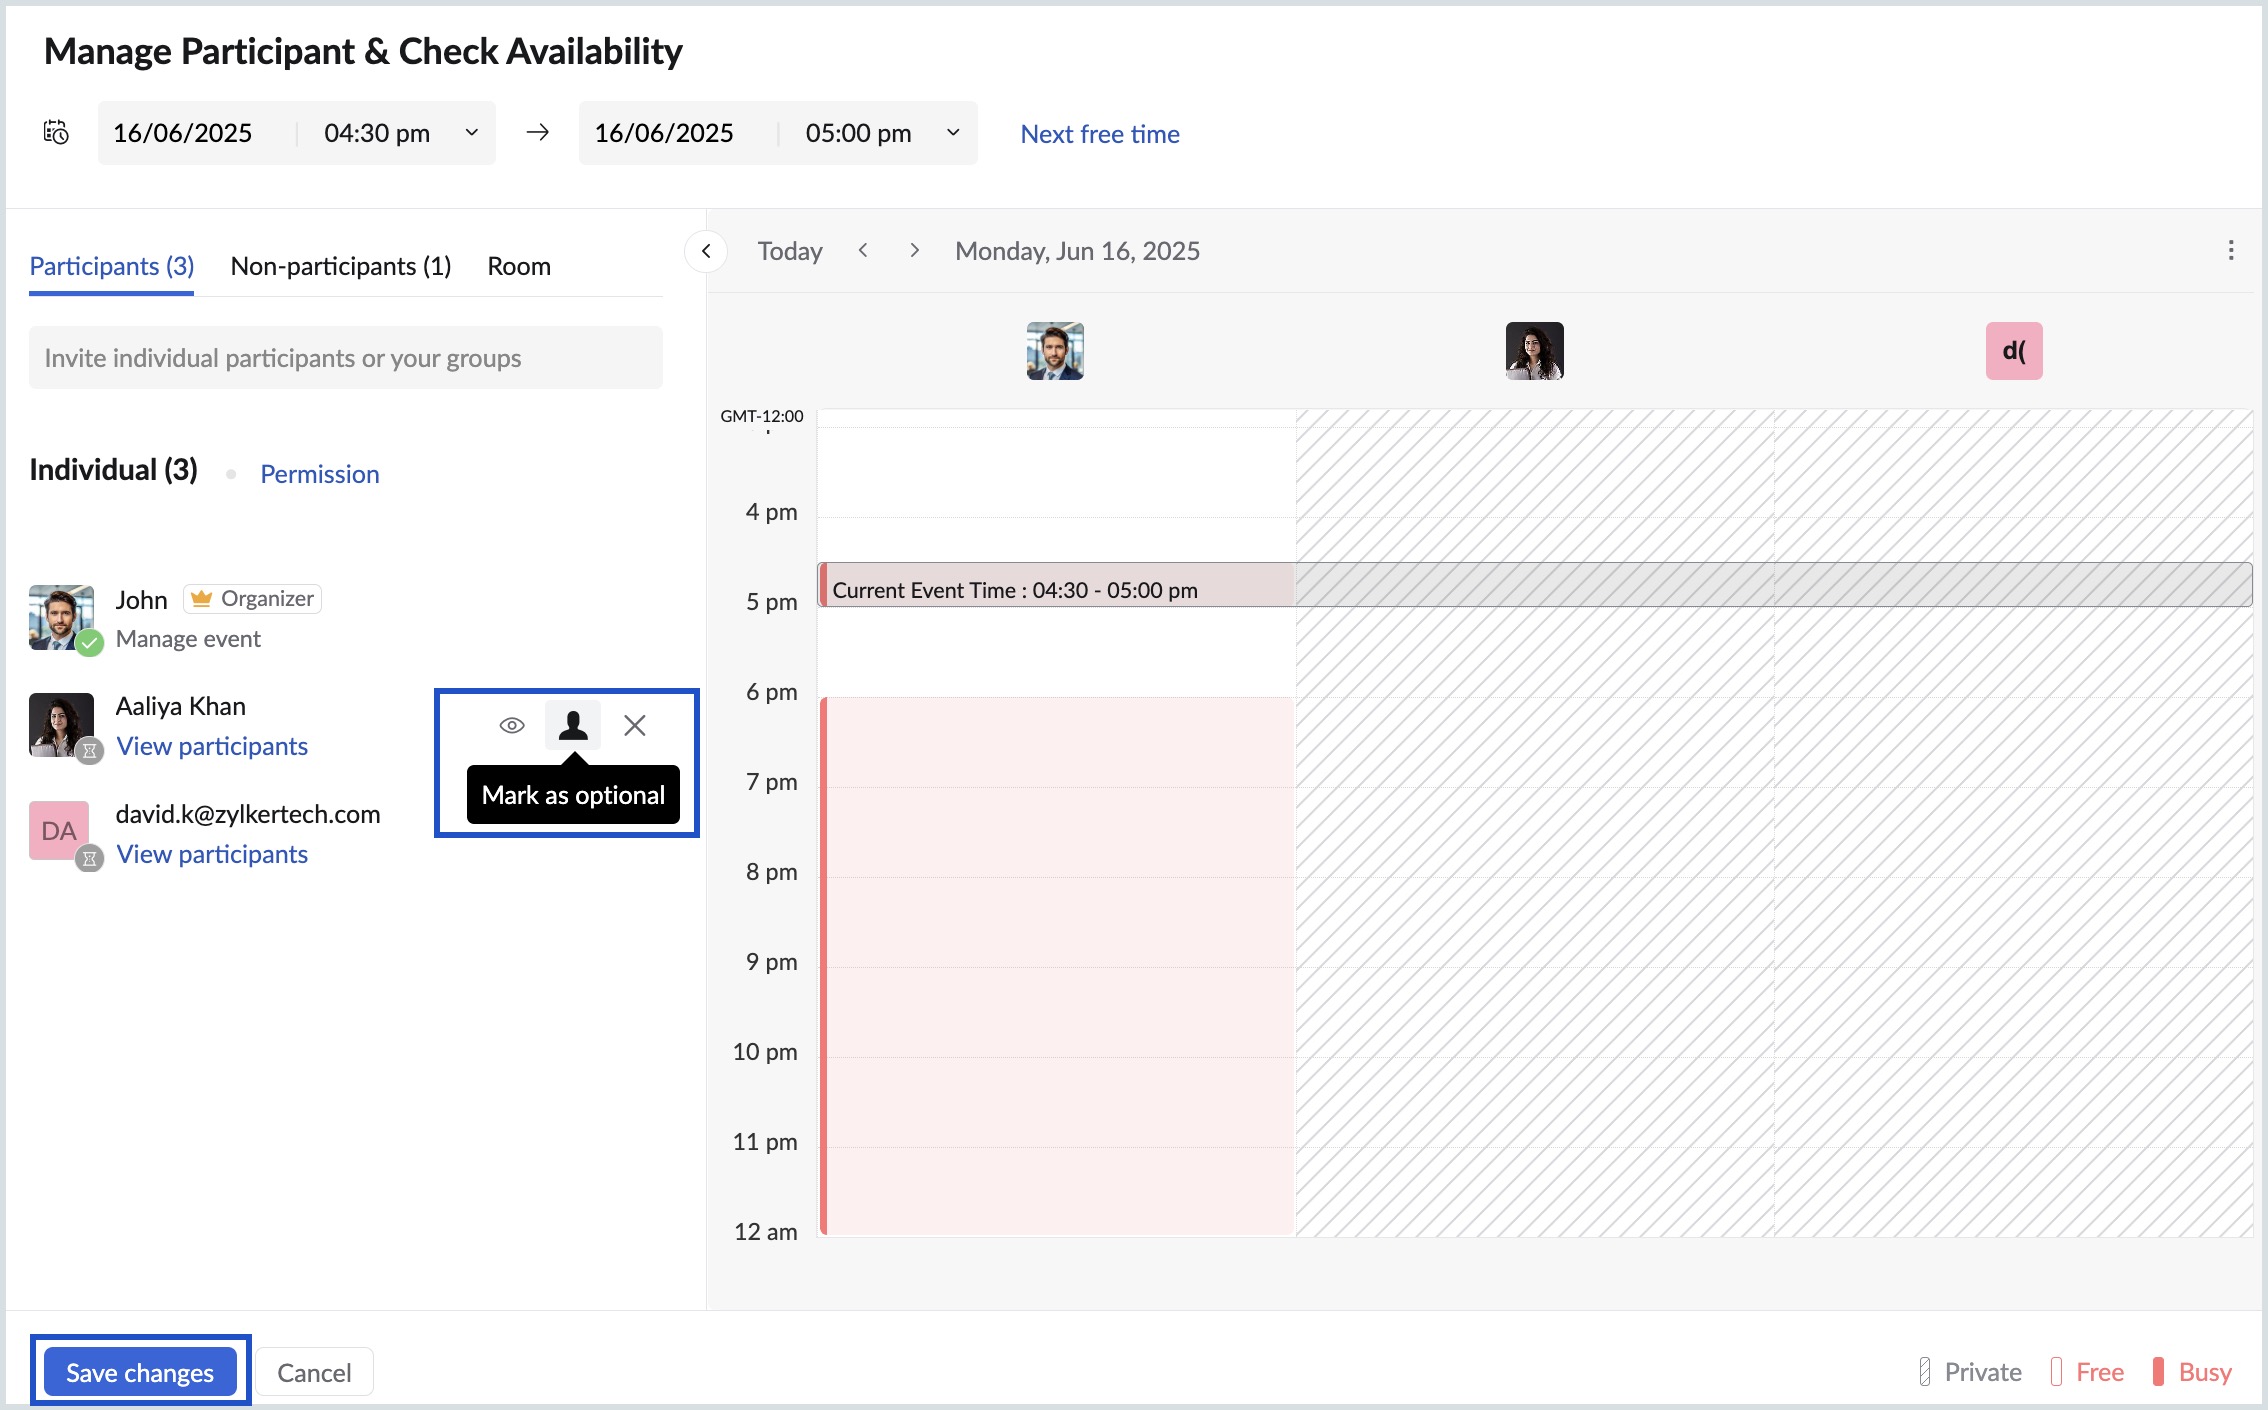This screenshot has width=2268, height=1410.
Task: Click Save changes button
Action: click(140, 1372)
